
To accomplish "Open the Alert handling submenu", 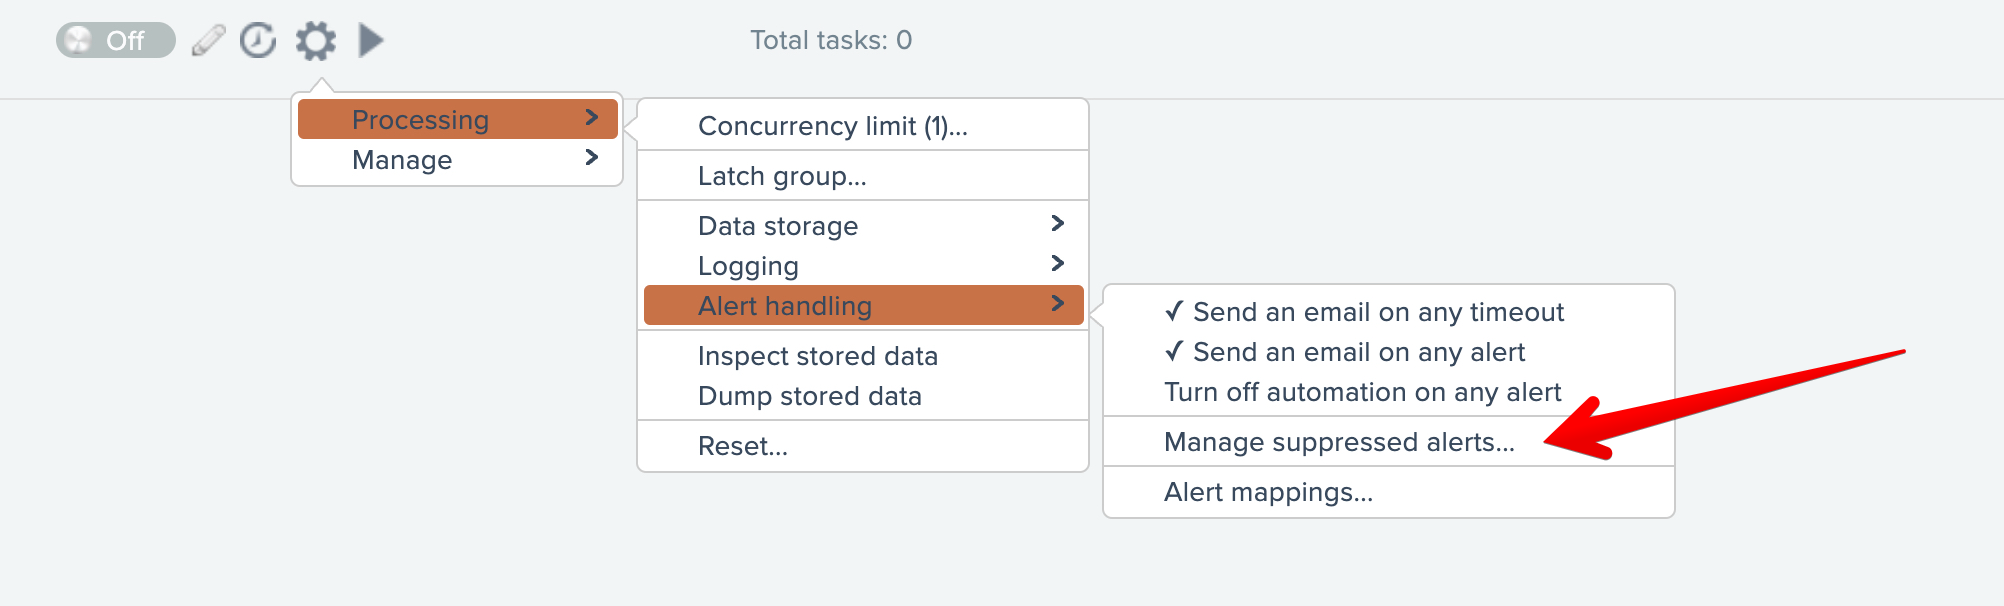I will [862, 306].
